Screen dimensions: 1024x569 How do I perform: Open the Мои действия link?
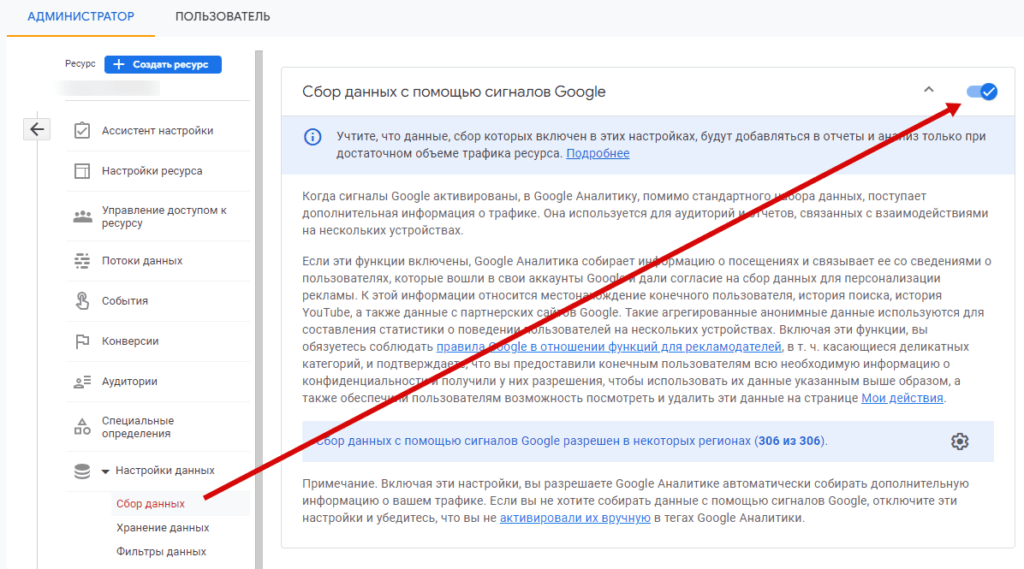pyautogui.click(x=902, y=398)
